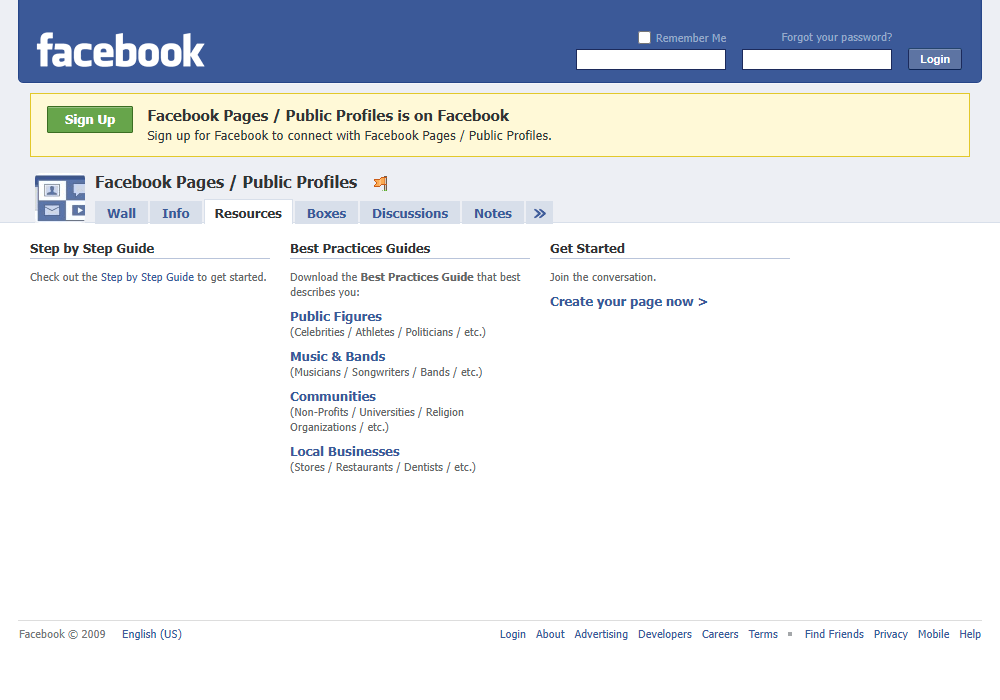Click the green Sign Up button
This screenshot has height=700, width=1000.
[90, 119]
